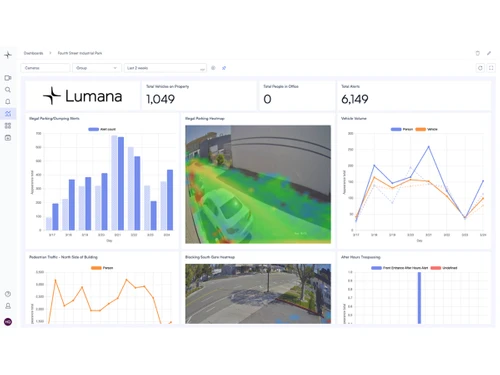The height and width of the screenshot is (375, 500).
Task: Toggle the Front Entrance After Hours Alert legend
Action: (x=400, y=268)
